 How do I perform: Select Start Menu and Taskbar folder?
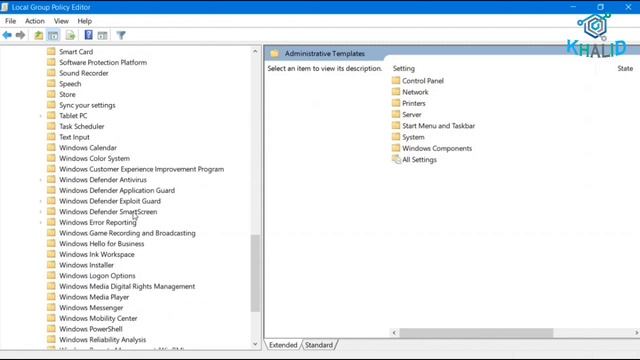[x=438, y=126]
